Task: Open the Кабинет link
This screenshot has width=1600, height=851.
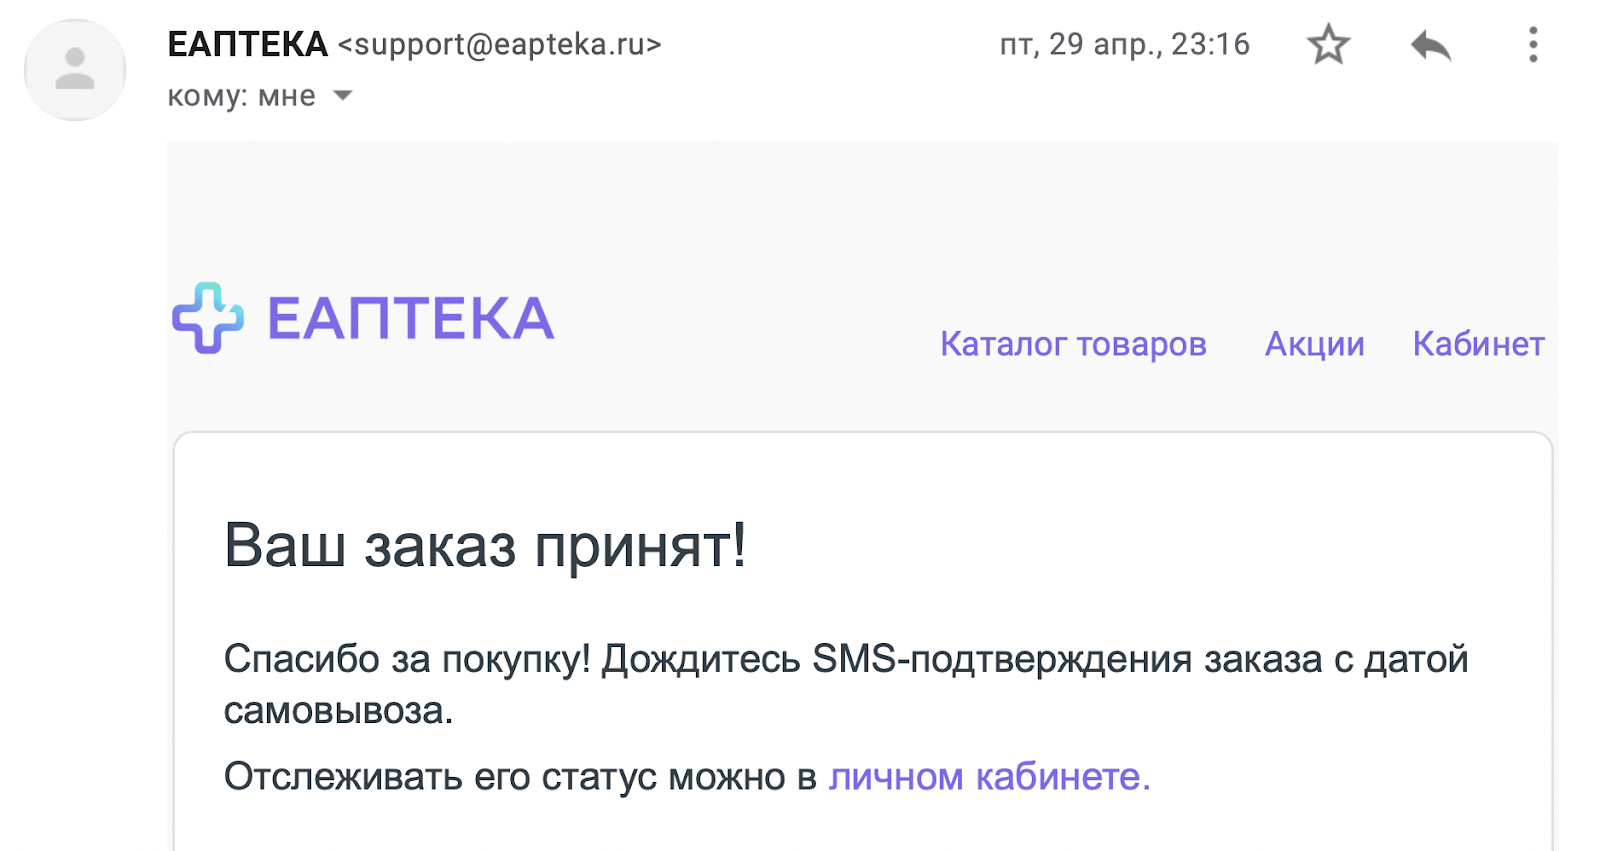Action: 1478,344
